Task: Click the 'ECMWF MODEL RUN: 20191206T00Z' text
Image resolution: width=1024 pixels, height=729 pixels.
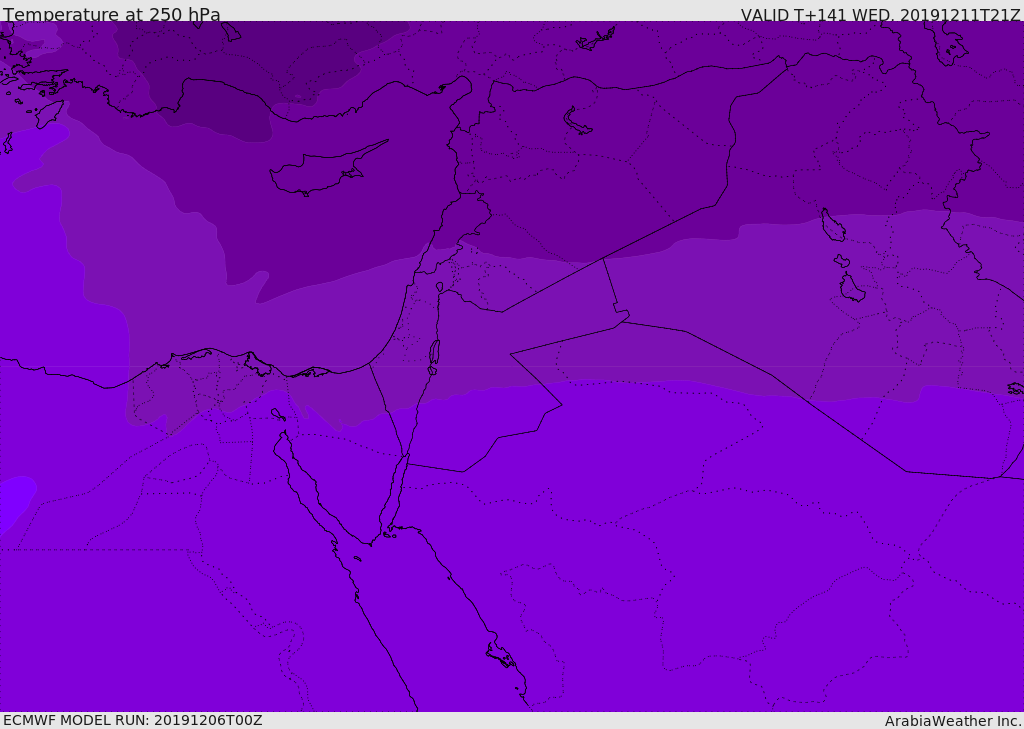Action: pos(133,720)
